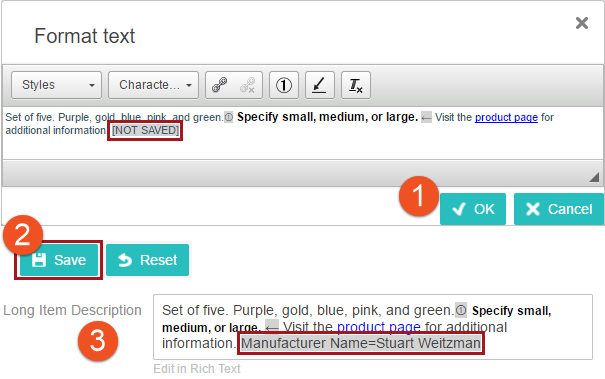605x379 pixels.
Task: Click the Cancel button
Action: [559, 209]
